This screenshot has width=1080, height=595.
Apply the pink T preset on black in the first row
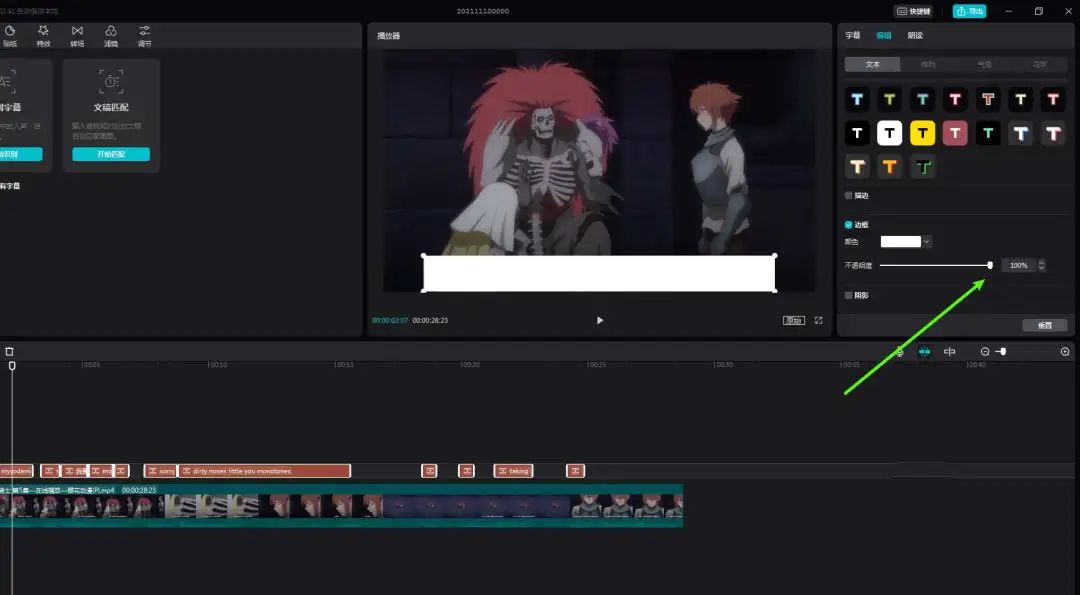point(955,99)
